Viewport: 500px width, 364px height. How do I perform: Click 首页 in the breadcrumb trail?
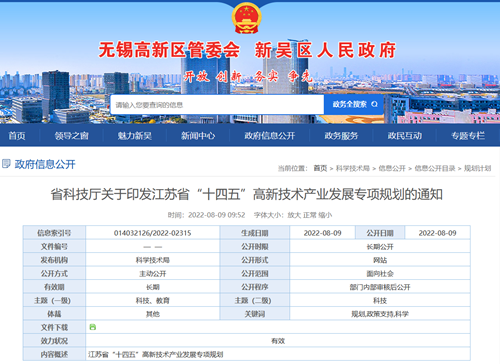point(320,168)
